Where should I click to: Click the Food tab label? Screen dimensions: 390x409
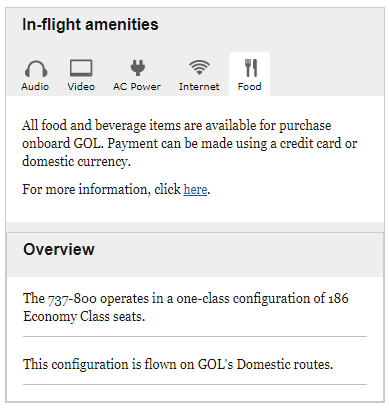click(x=249, y=87)
